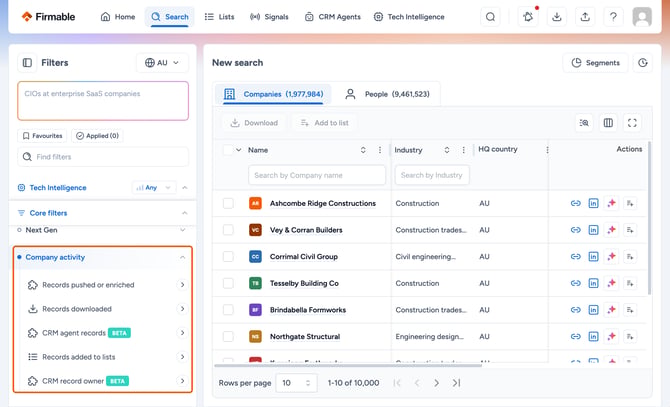Collapse the Filters sidebar panel icon
This screenshot has width=670, height=407.
27,63
